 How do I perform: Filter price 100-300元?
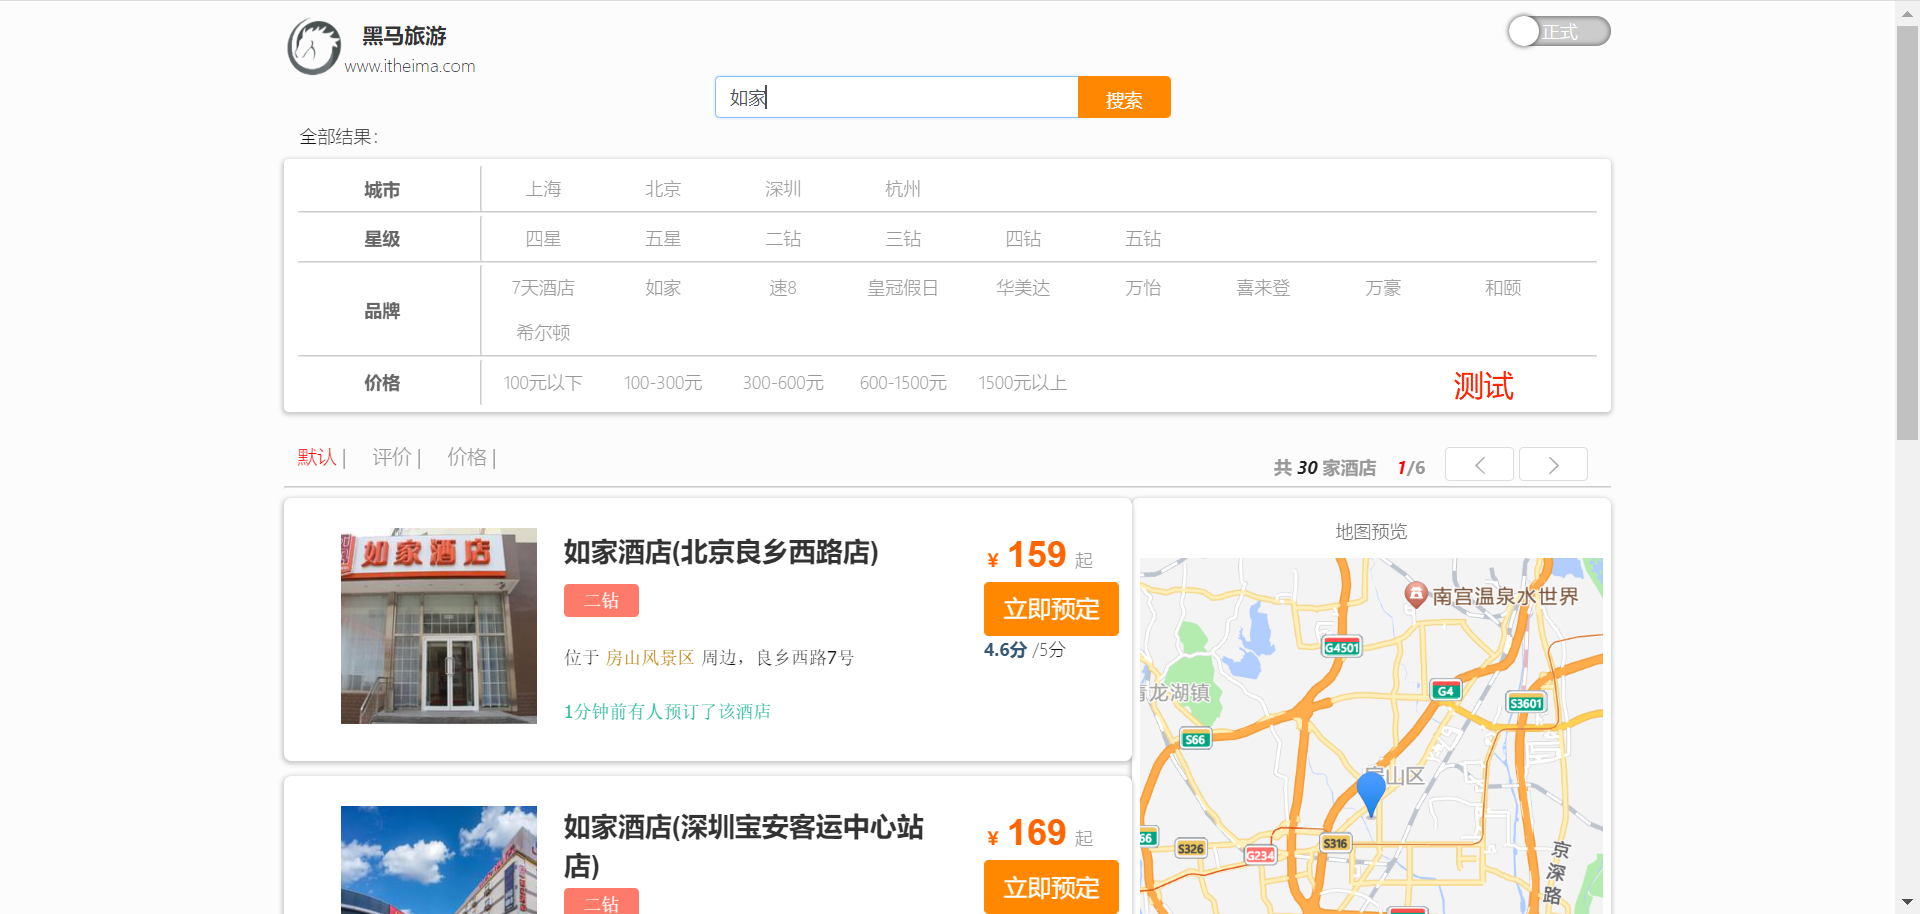click(663, 383)
